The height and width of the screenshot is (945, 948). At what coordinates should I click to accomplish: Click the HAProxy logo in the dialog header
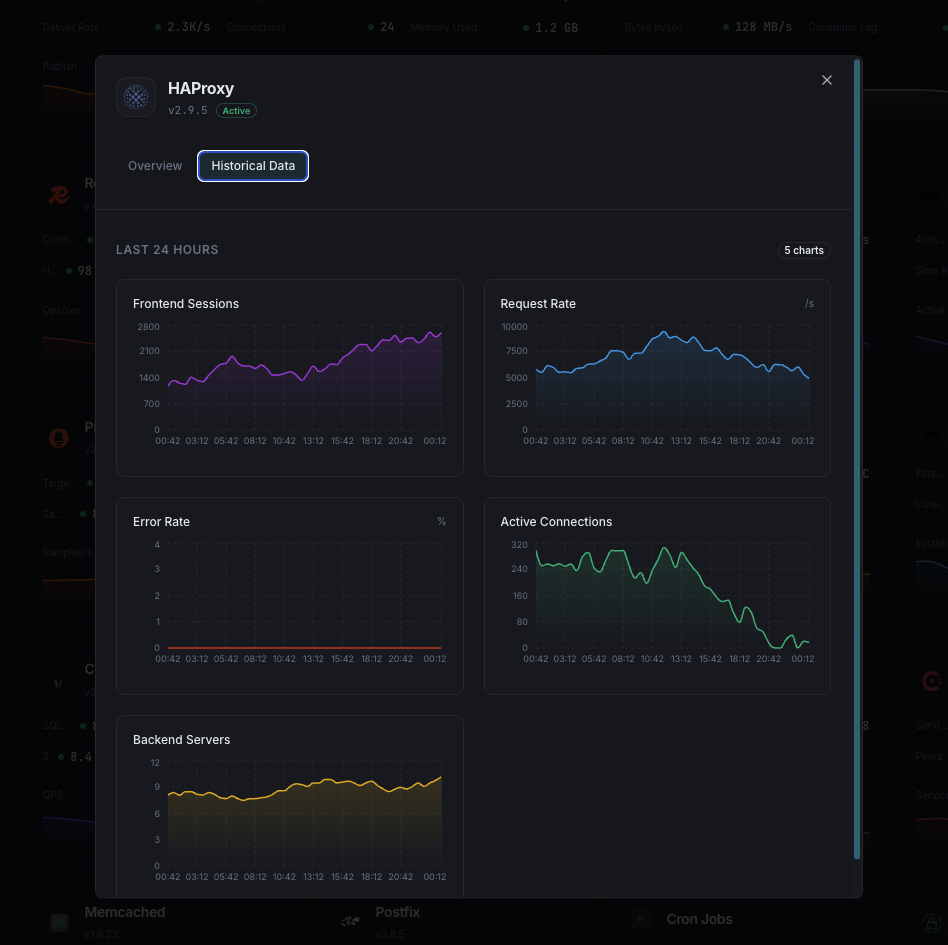tap(135, 97)
